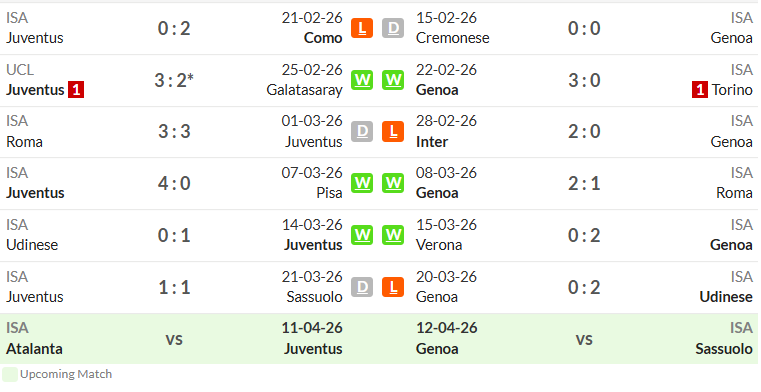
Task: Click the orange L badge for Juventus vs Como
Action: [362, 28]
